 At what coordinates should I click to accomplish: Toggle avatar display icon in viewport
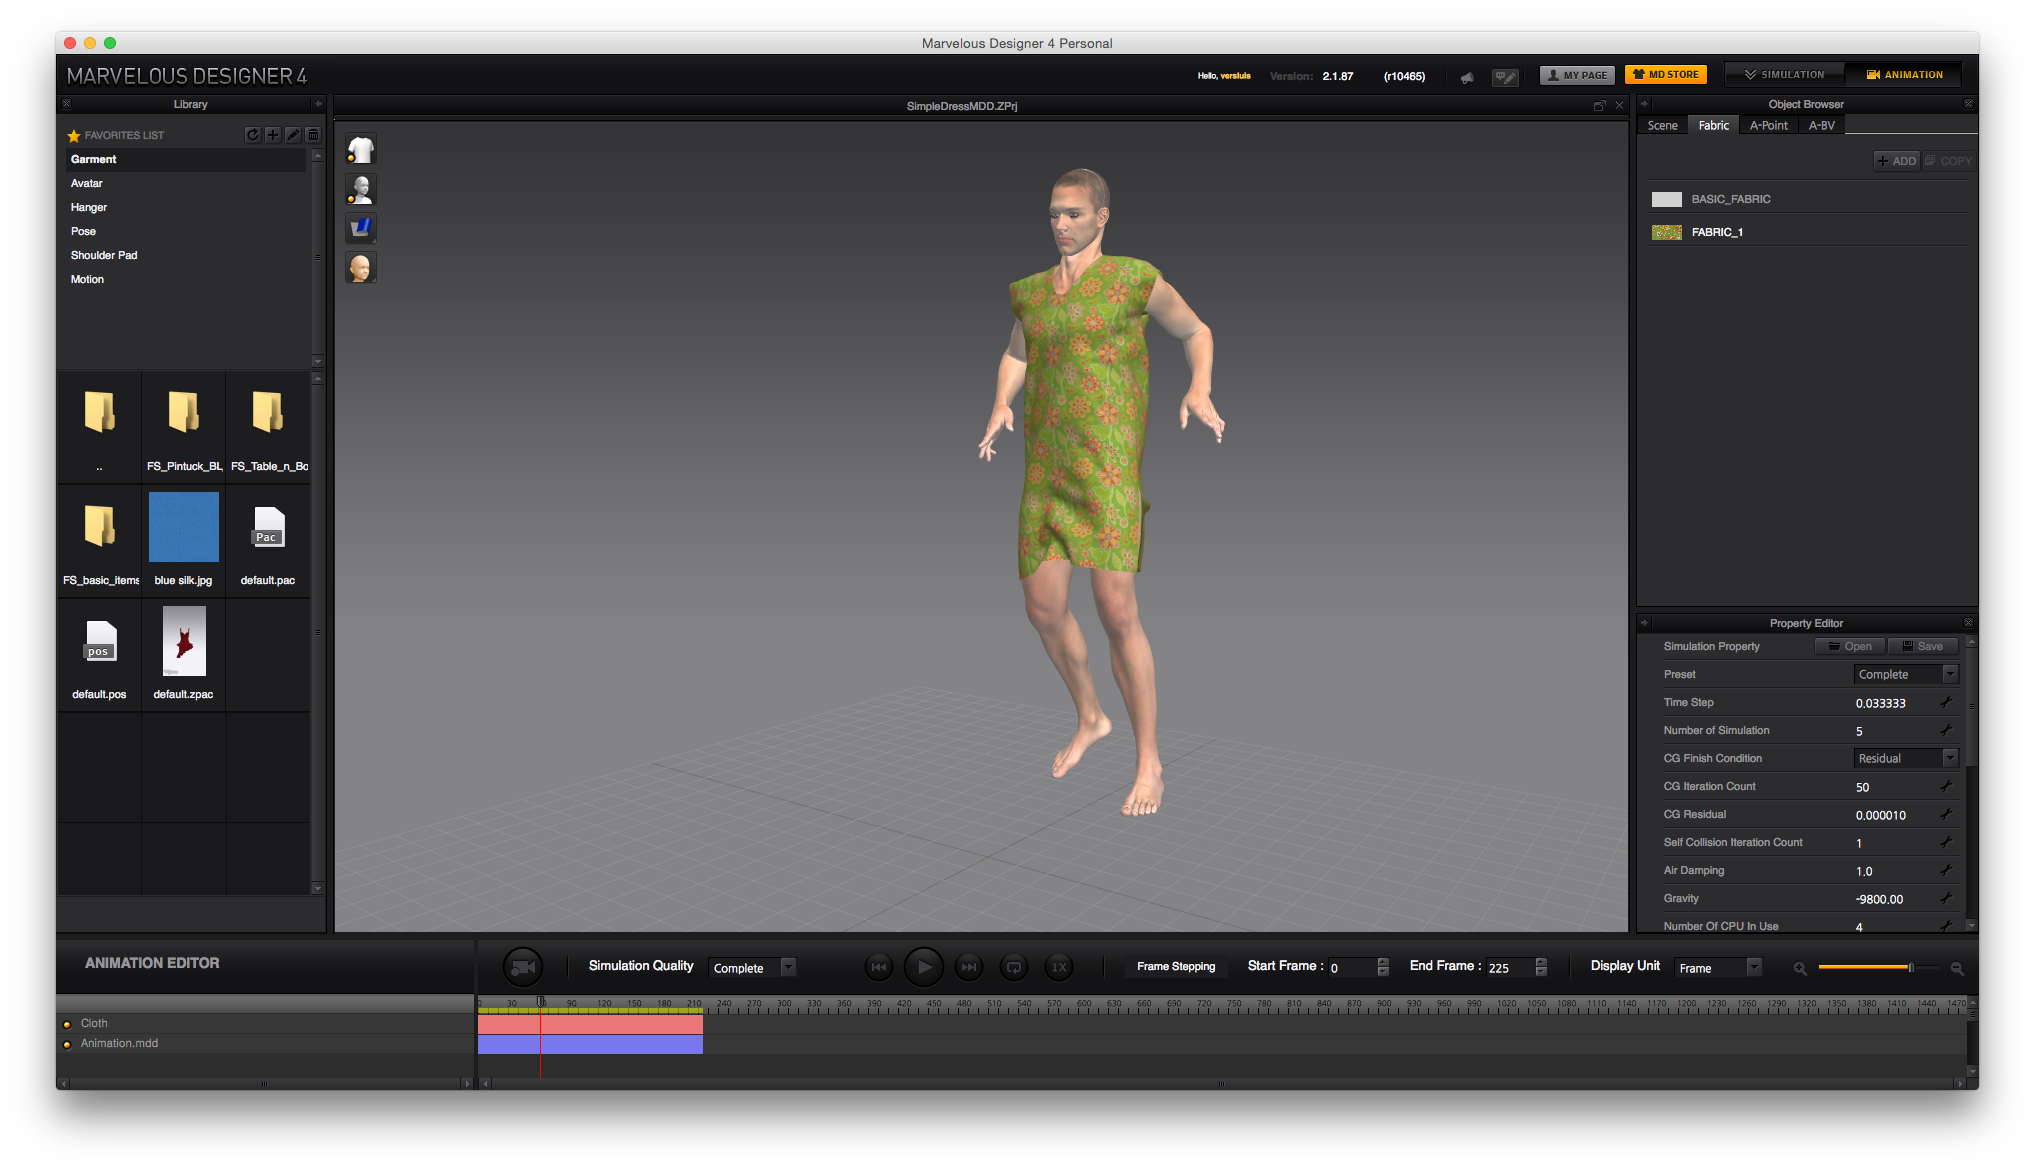pyautogui.click(x=361, y=189)
